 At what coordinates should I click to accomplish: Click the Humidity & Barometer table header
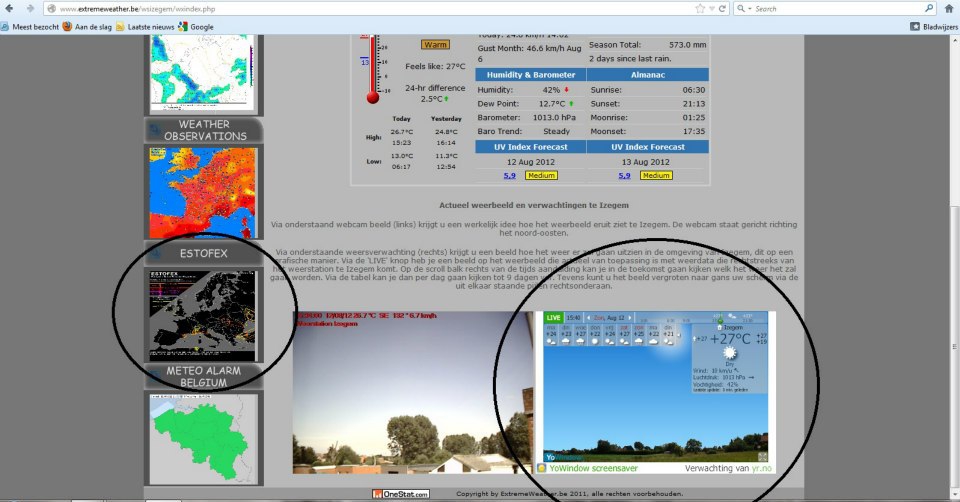pos(531,75)
